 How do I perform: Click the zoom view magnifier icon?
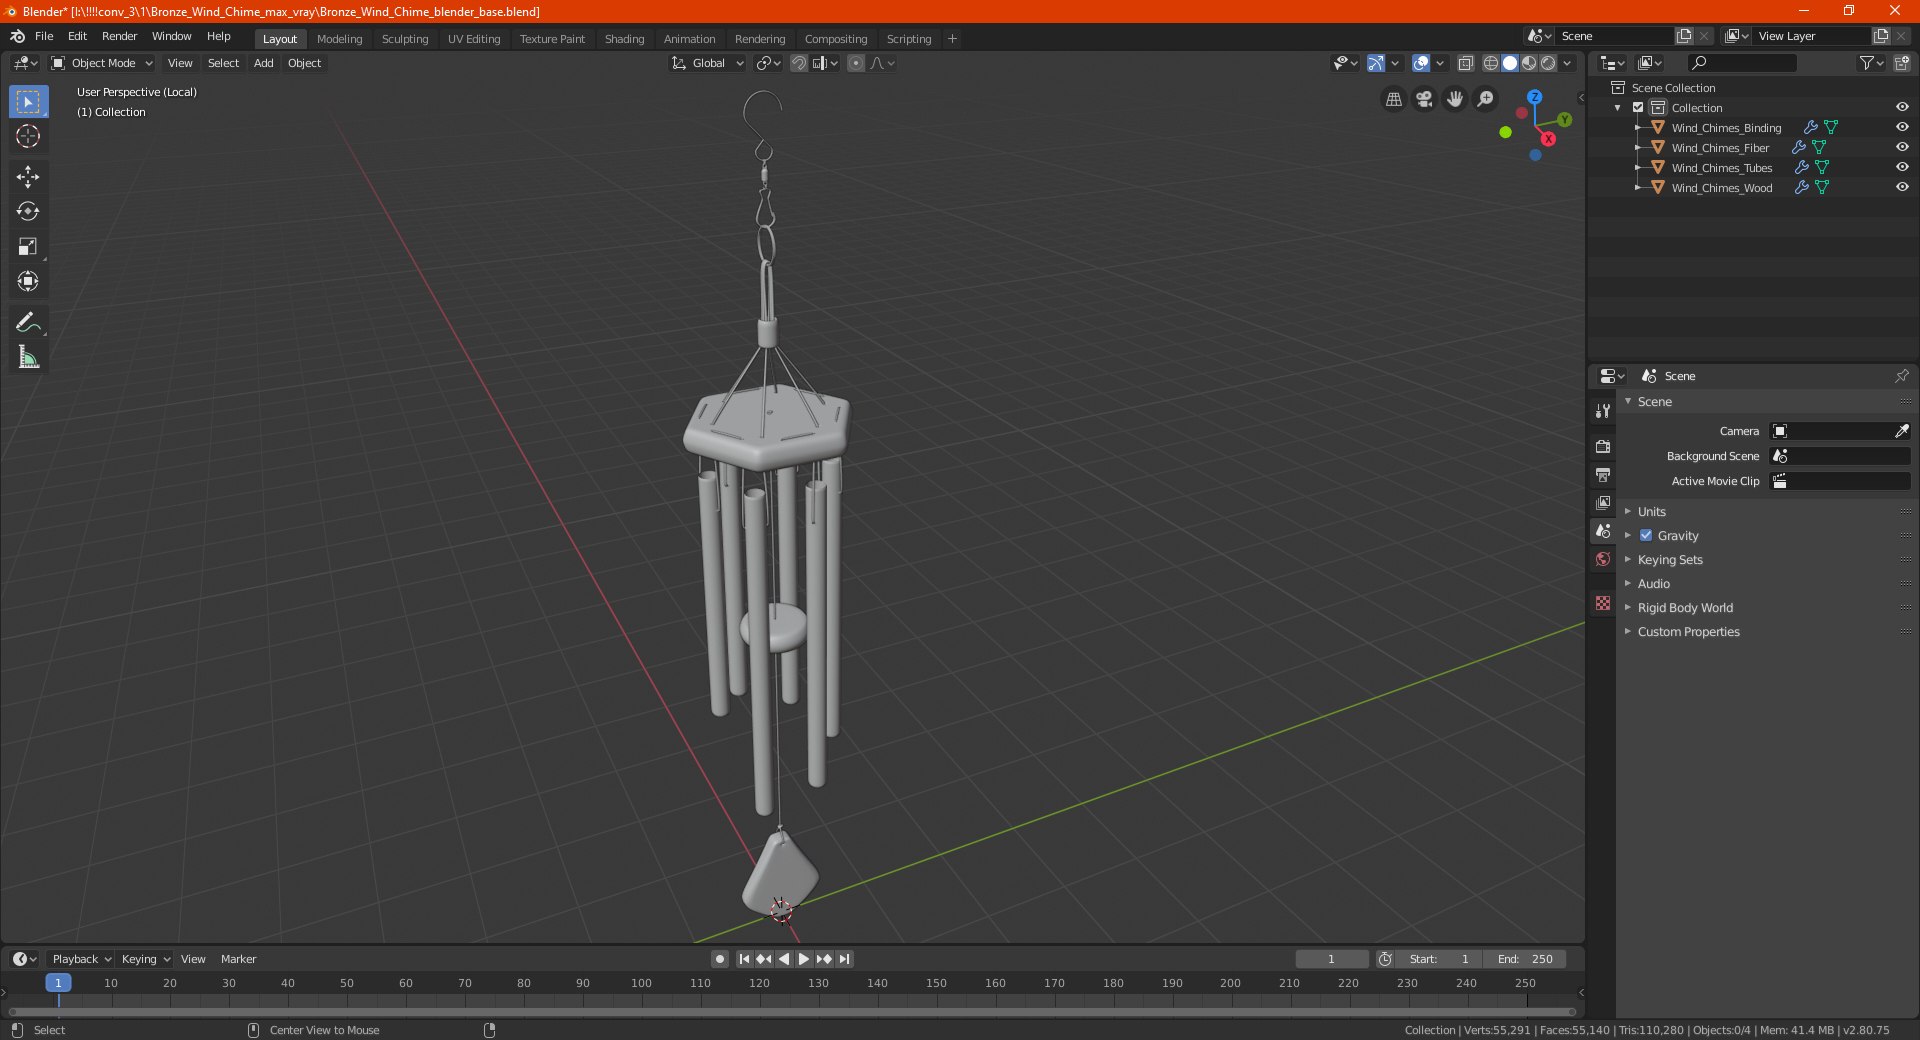coord(1486,99)
